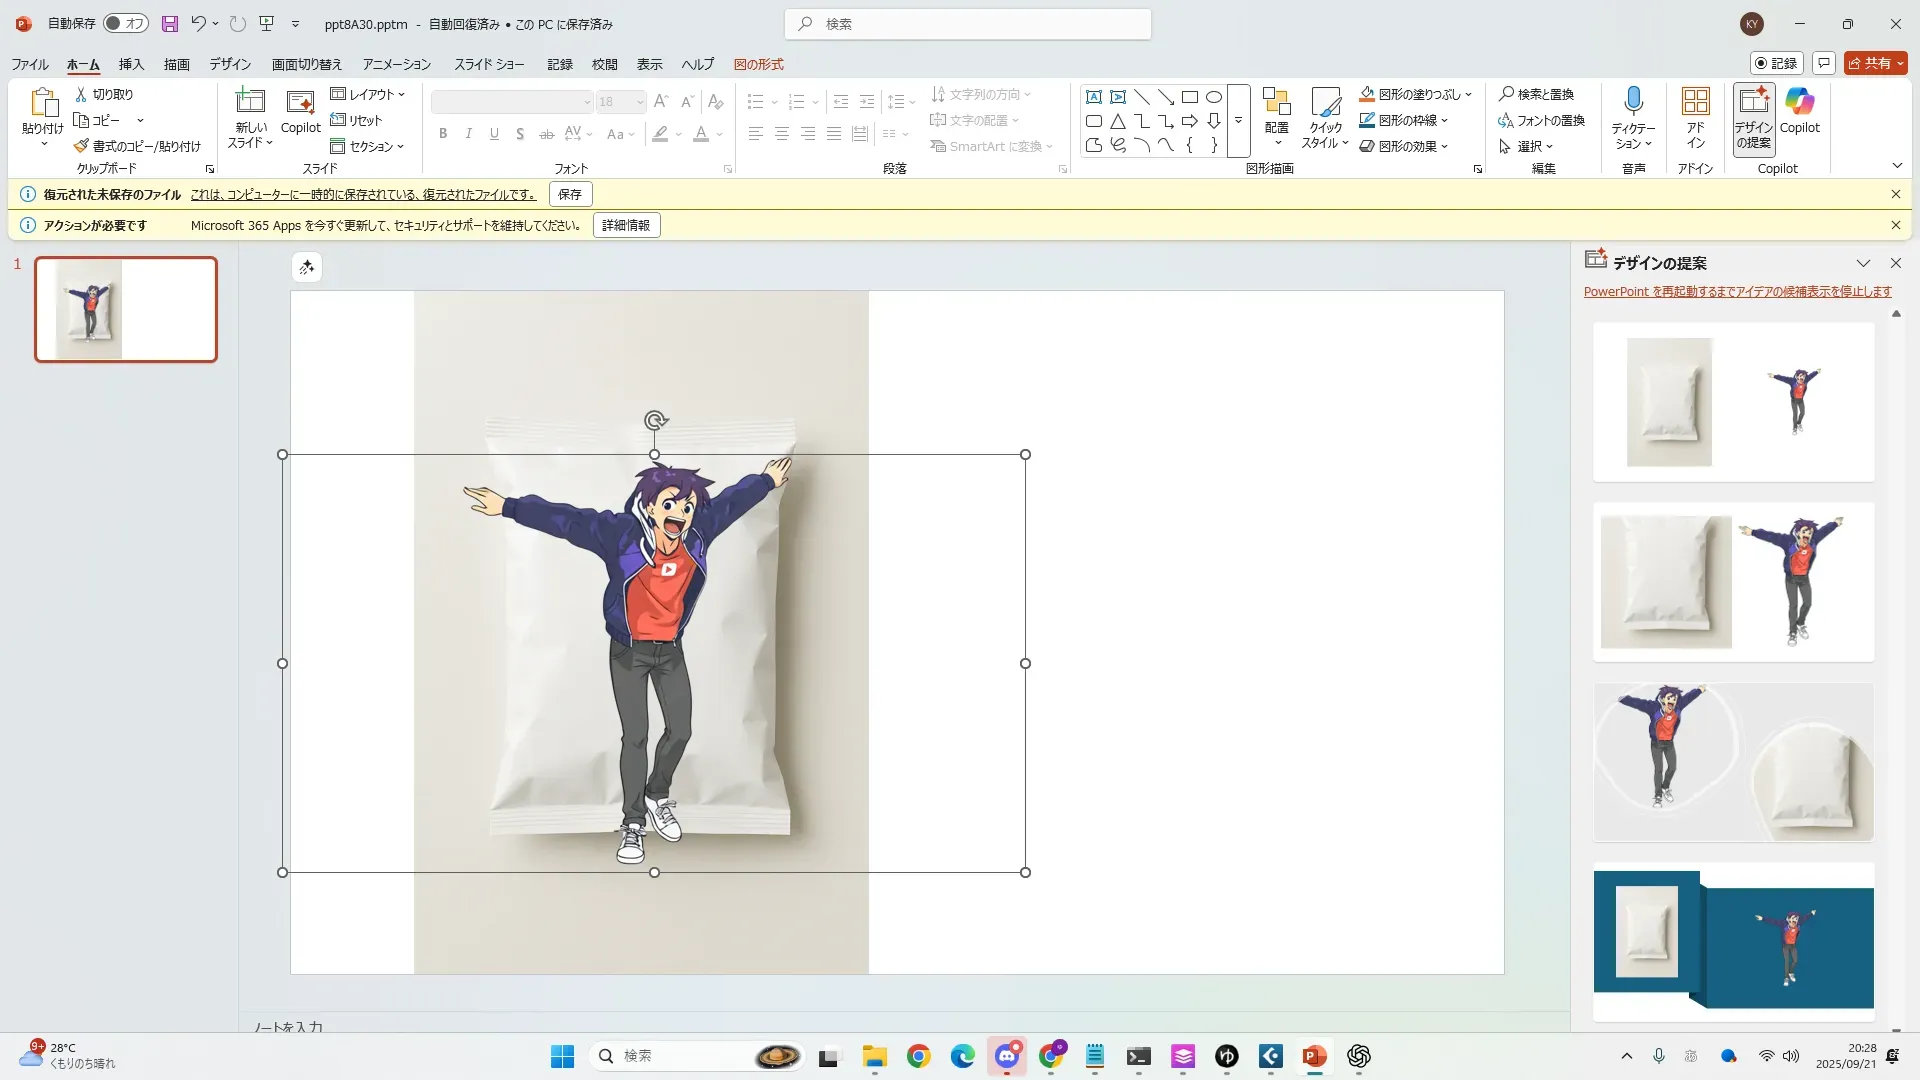This screenshot has height=1080, width=1920.
Task: Select the oval shape in shapes gallery
Action: click(x=1213, y=97)
